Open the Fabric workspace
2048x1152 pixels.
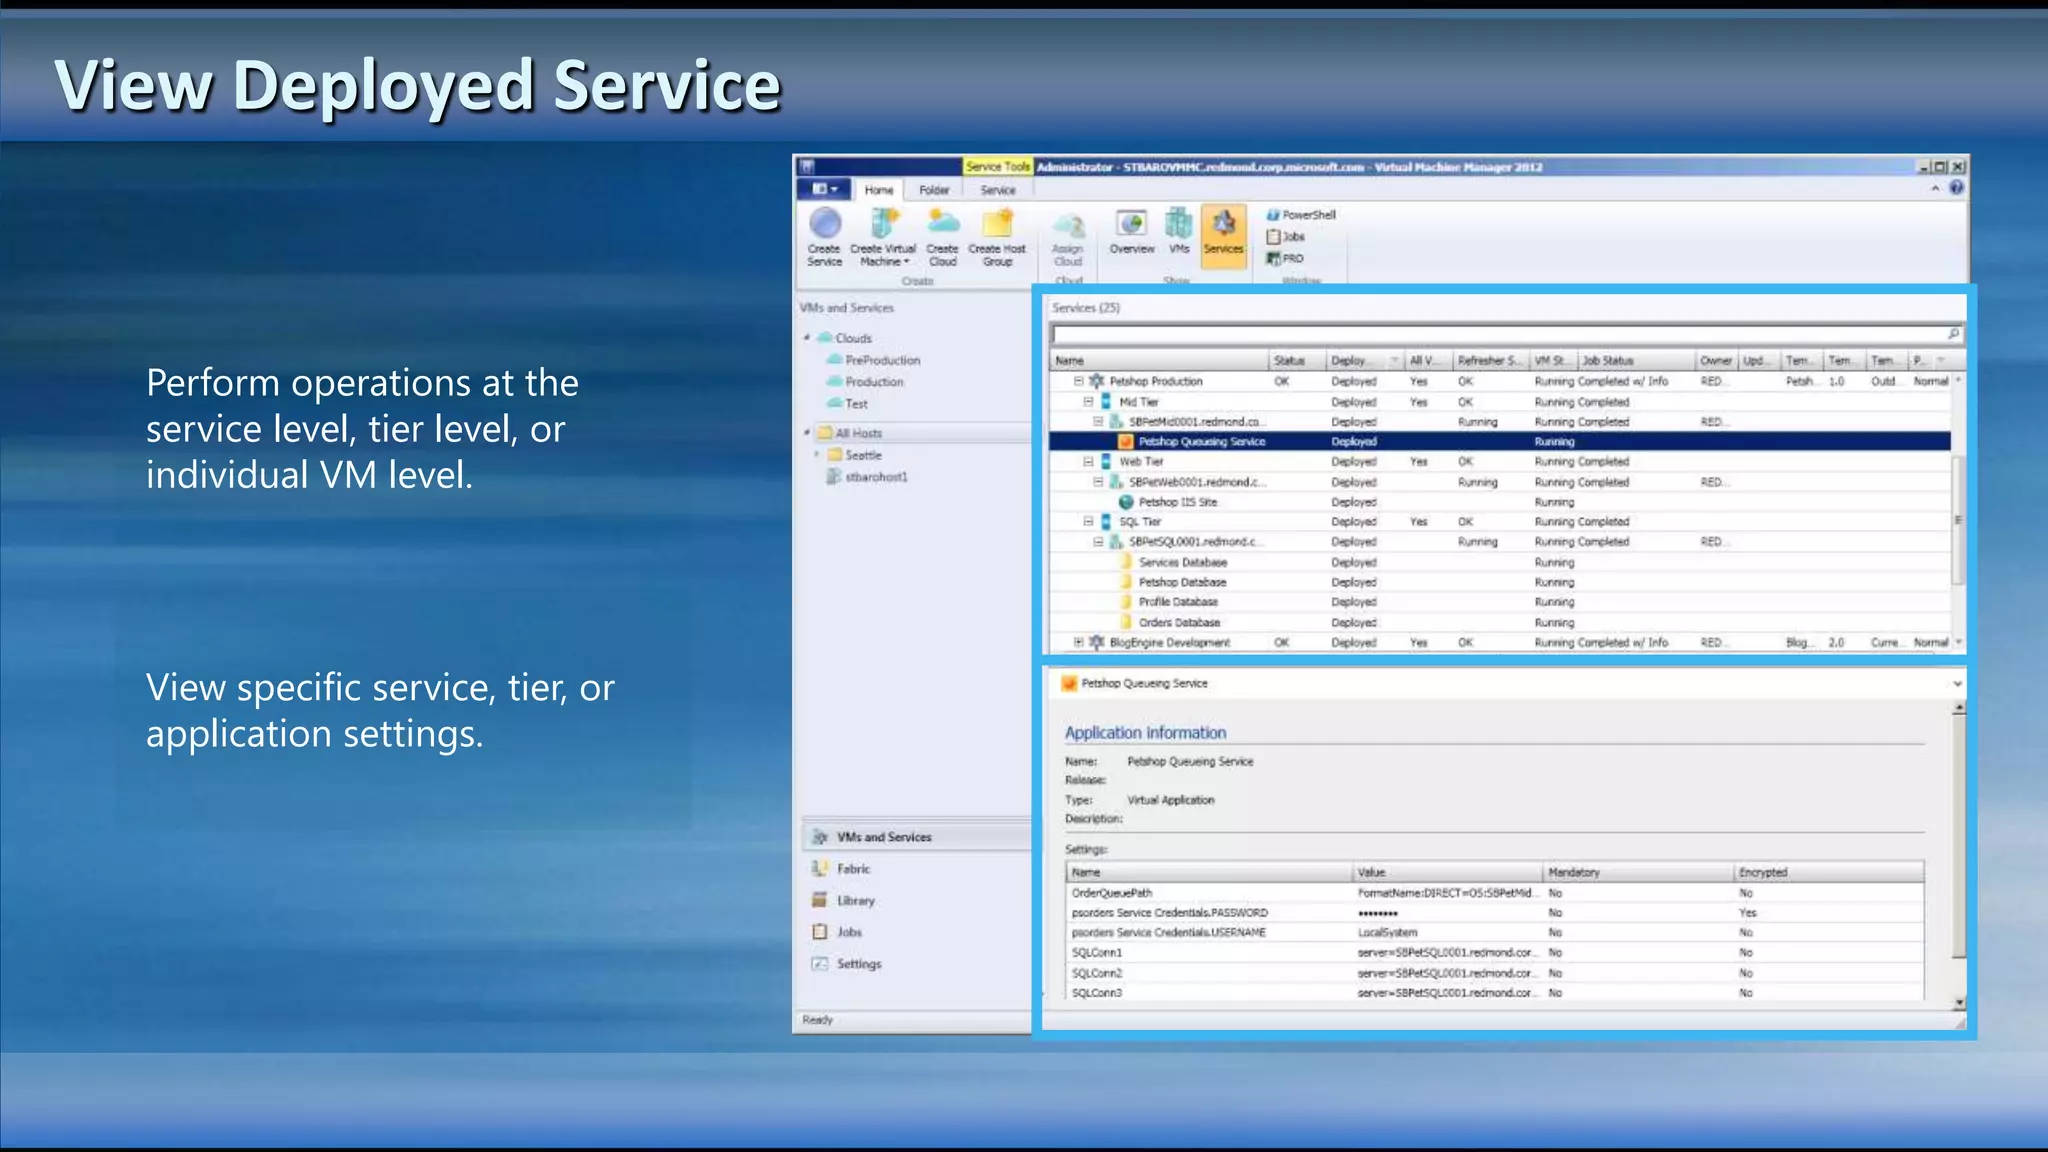point(916,869)
